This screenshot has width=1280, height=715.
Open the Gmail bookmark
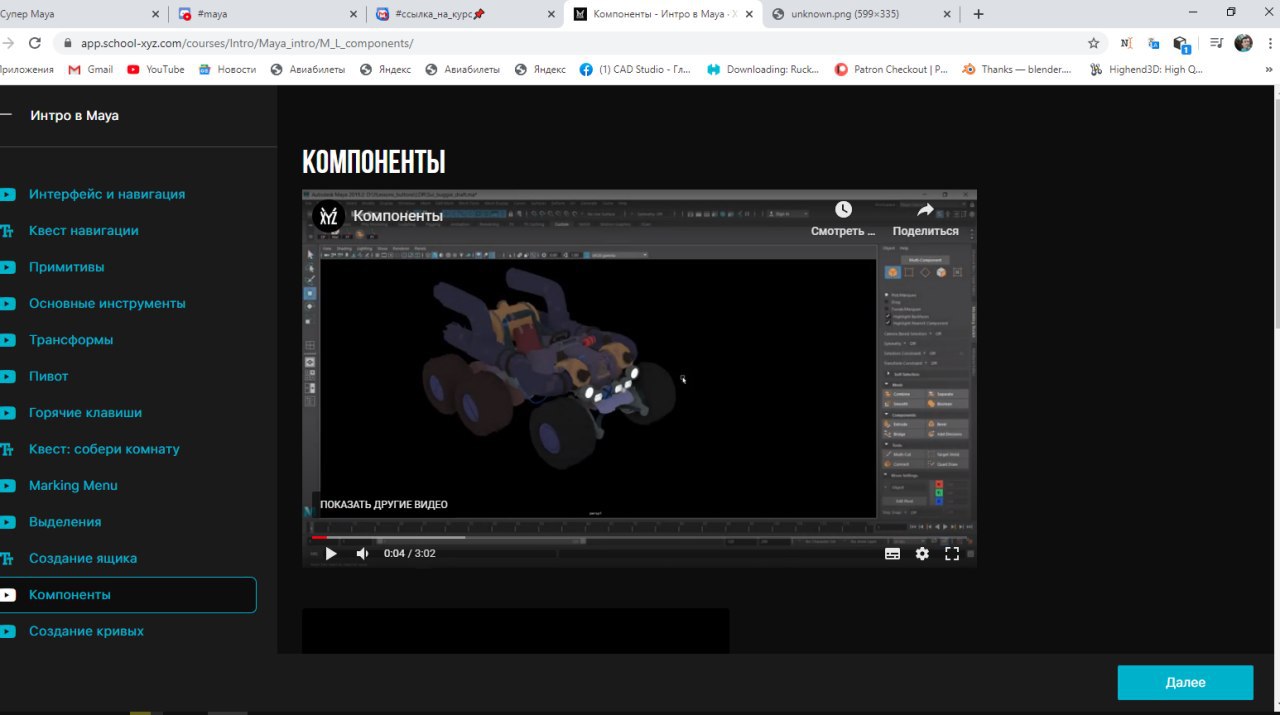[x=90, y=69]
